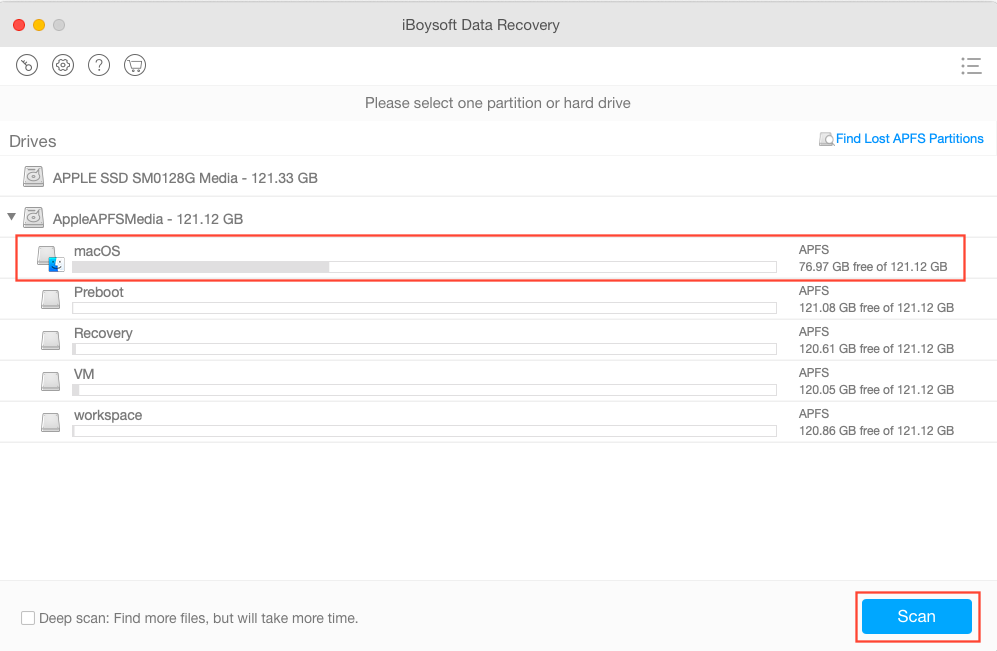
Task: Click the disk recovery icon in toolbar
Action: click(27, 65)
